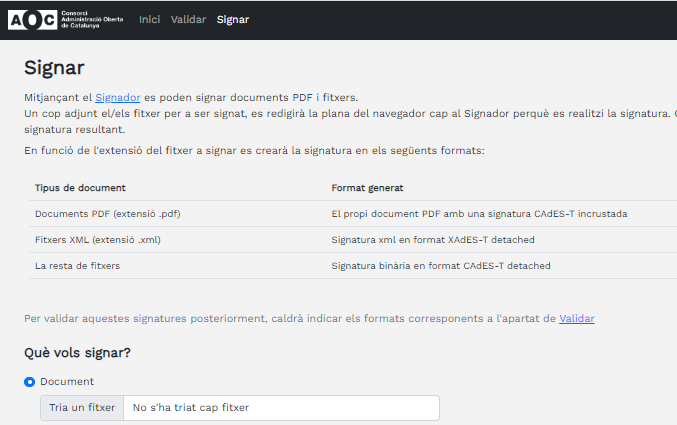This screenshot has width=677, height=425.
Task: Select the Fitxers XML table row
Action: pyautogui.click(x=353, y=240)
